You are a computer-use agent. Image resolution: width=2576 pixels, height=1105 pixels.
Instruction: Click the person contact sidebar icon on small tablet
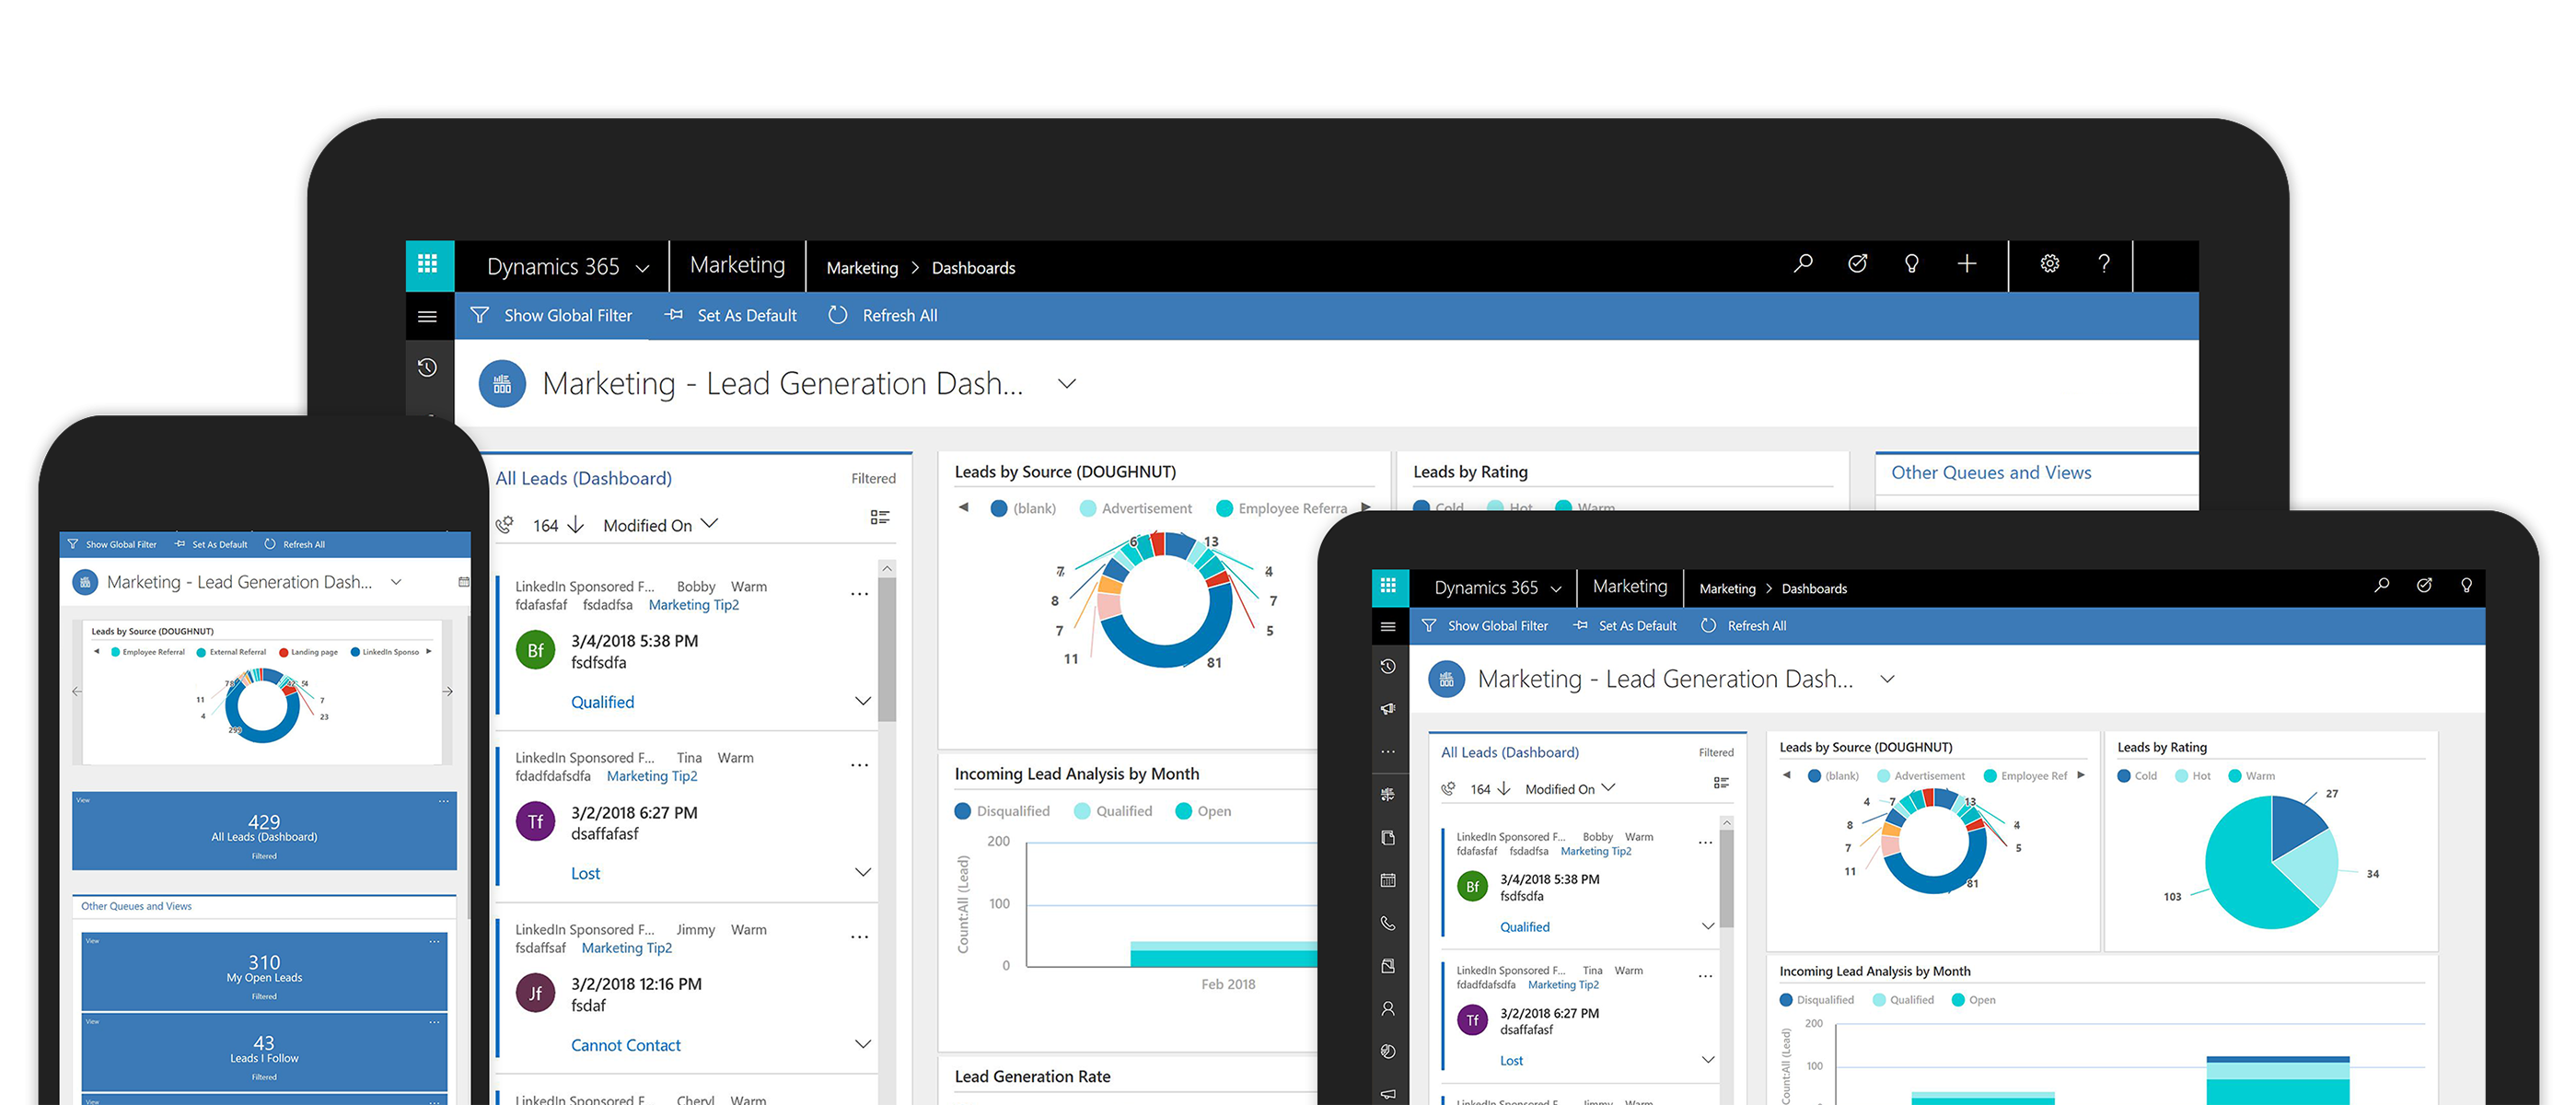tap(1388, 1009)
